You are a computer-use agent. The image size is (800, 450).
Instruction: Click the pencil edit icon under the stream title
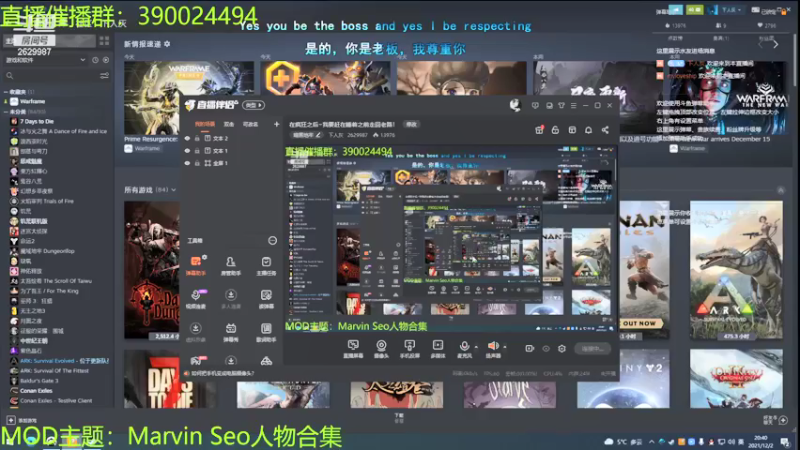tap(318, 135)
